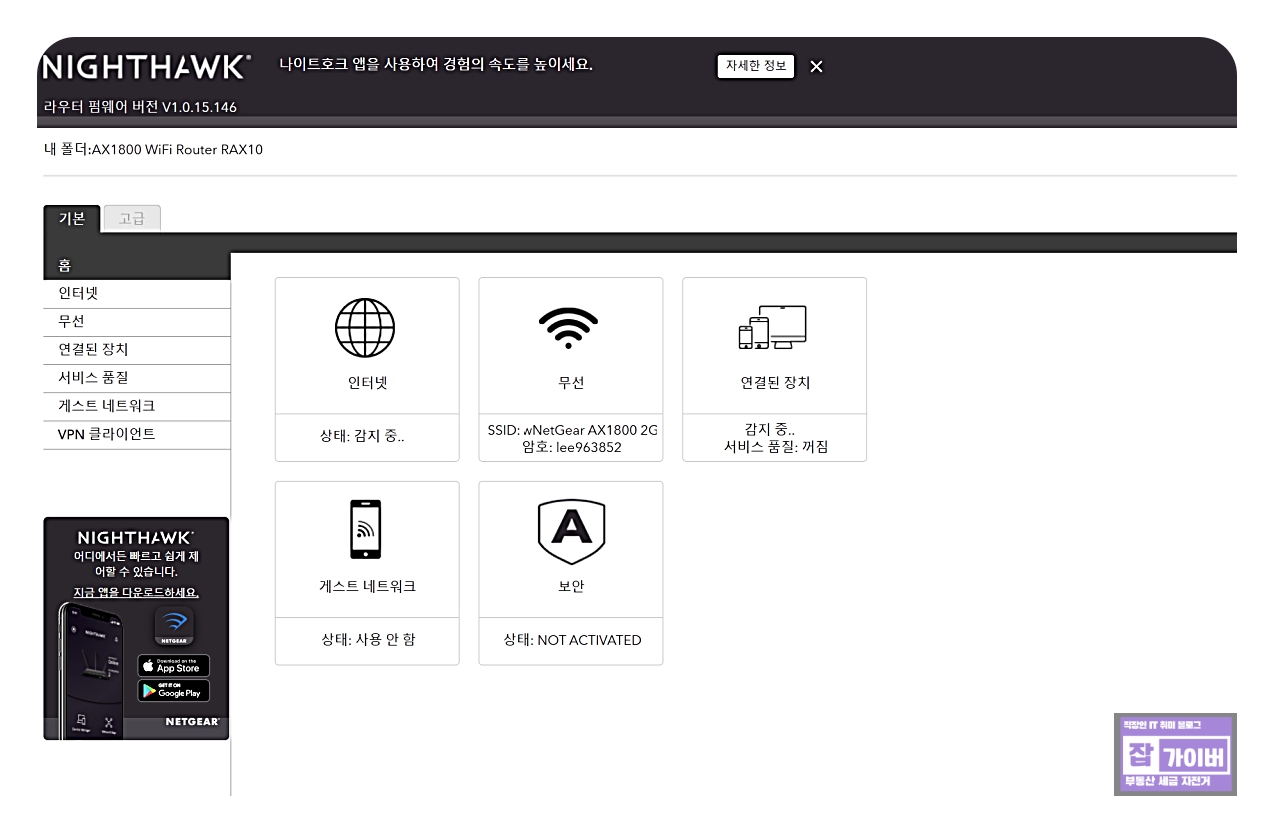The height and width of the screenshot is (833, 1274).
Task: Click 지금 앱을 다운로드하세요 link
Action: [136, 592]
